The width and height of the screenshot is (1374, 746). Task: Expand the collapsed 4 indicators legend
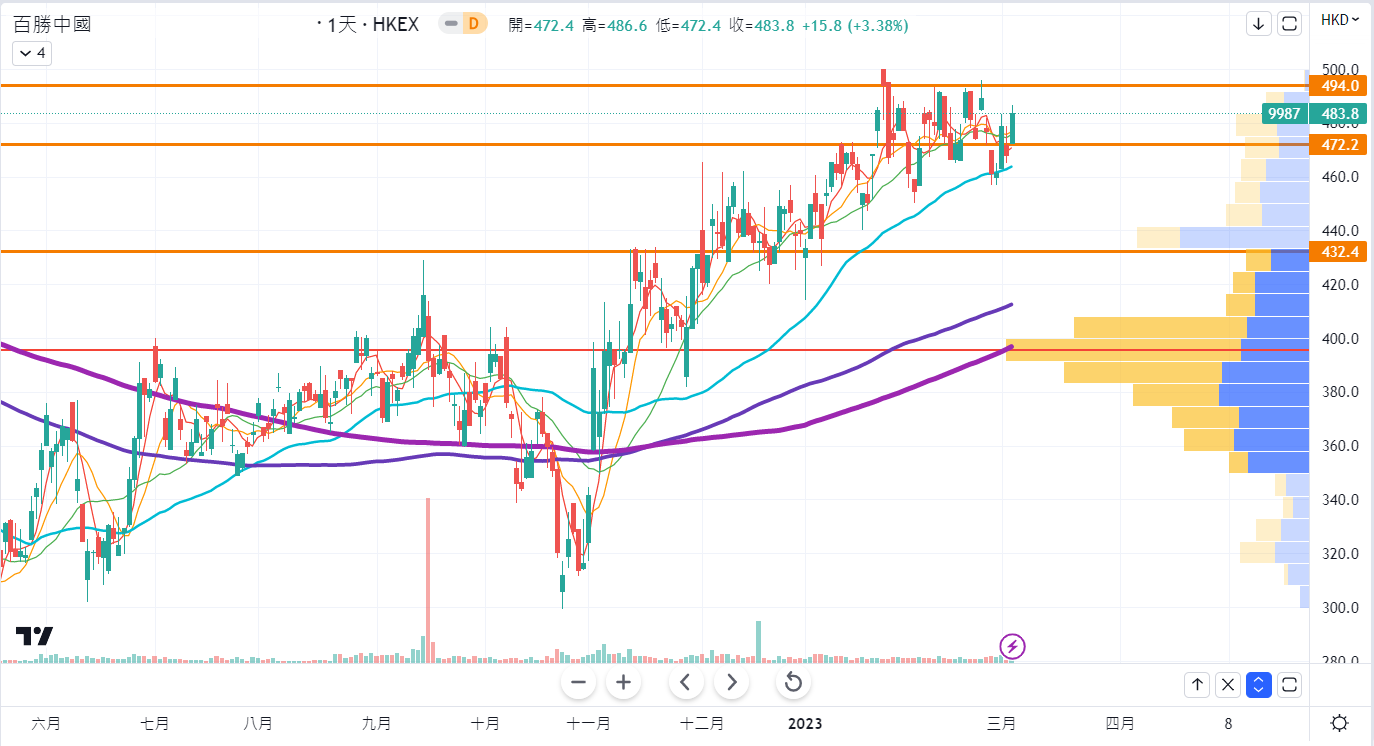31,53
